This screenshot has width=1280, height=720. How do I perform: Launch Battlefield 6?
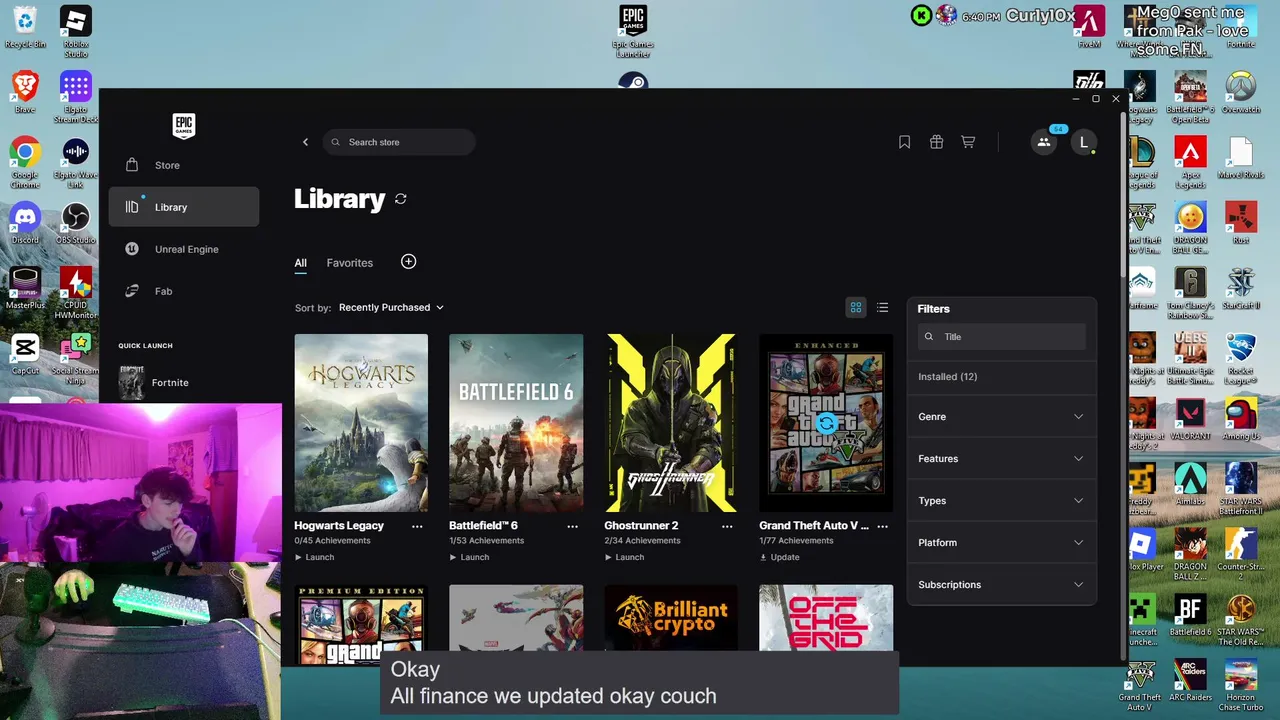click(470, 557)
